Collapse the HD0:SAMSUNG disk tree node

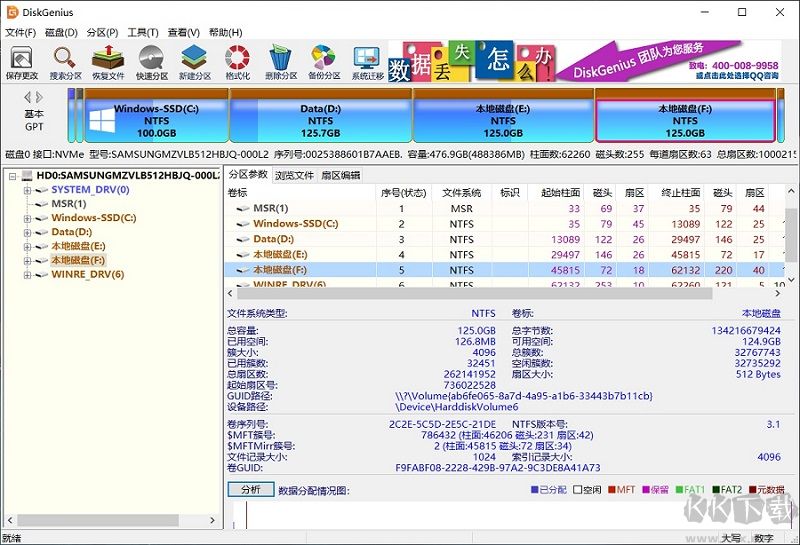pos(12,175)
